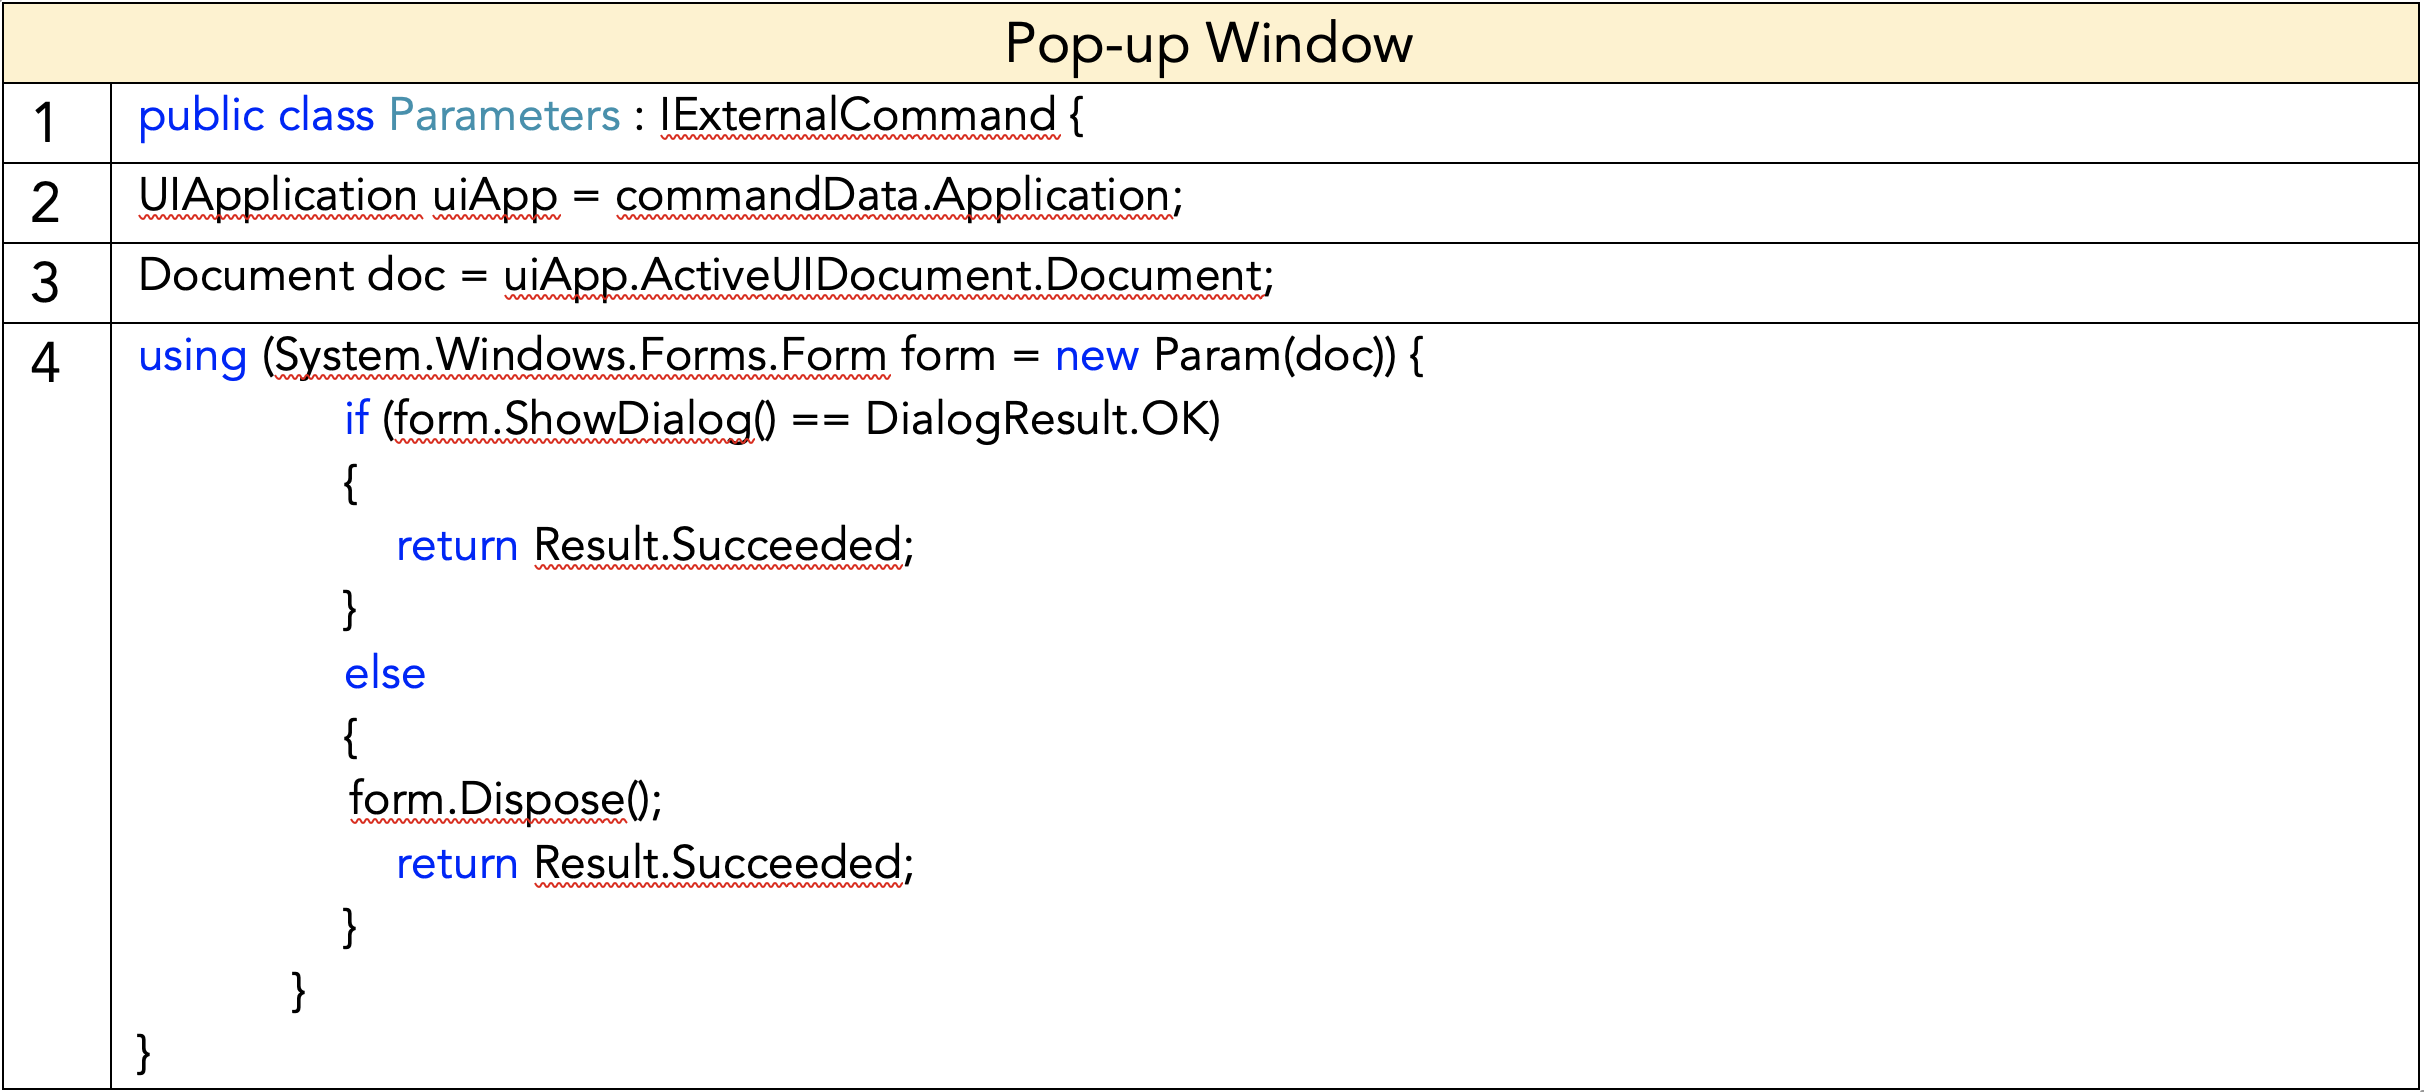This screenshot has width=2424, height=1092.
Task: Click the "public" keyword
Action: point(201,116)
